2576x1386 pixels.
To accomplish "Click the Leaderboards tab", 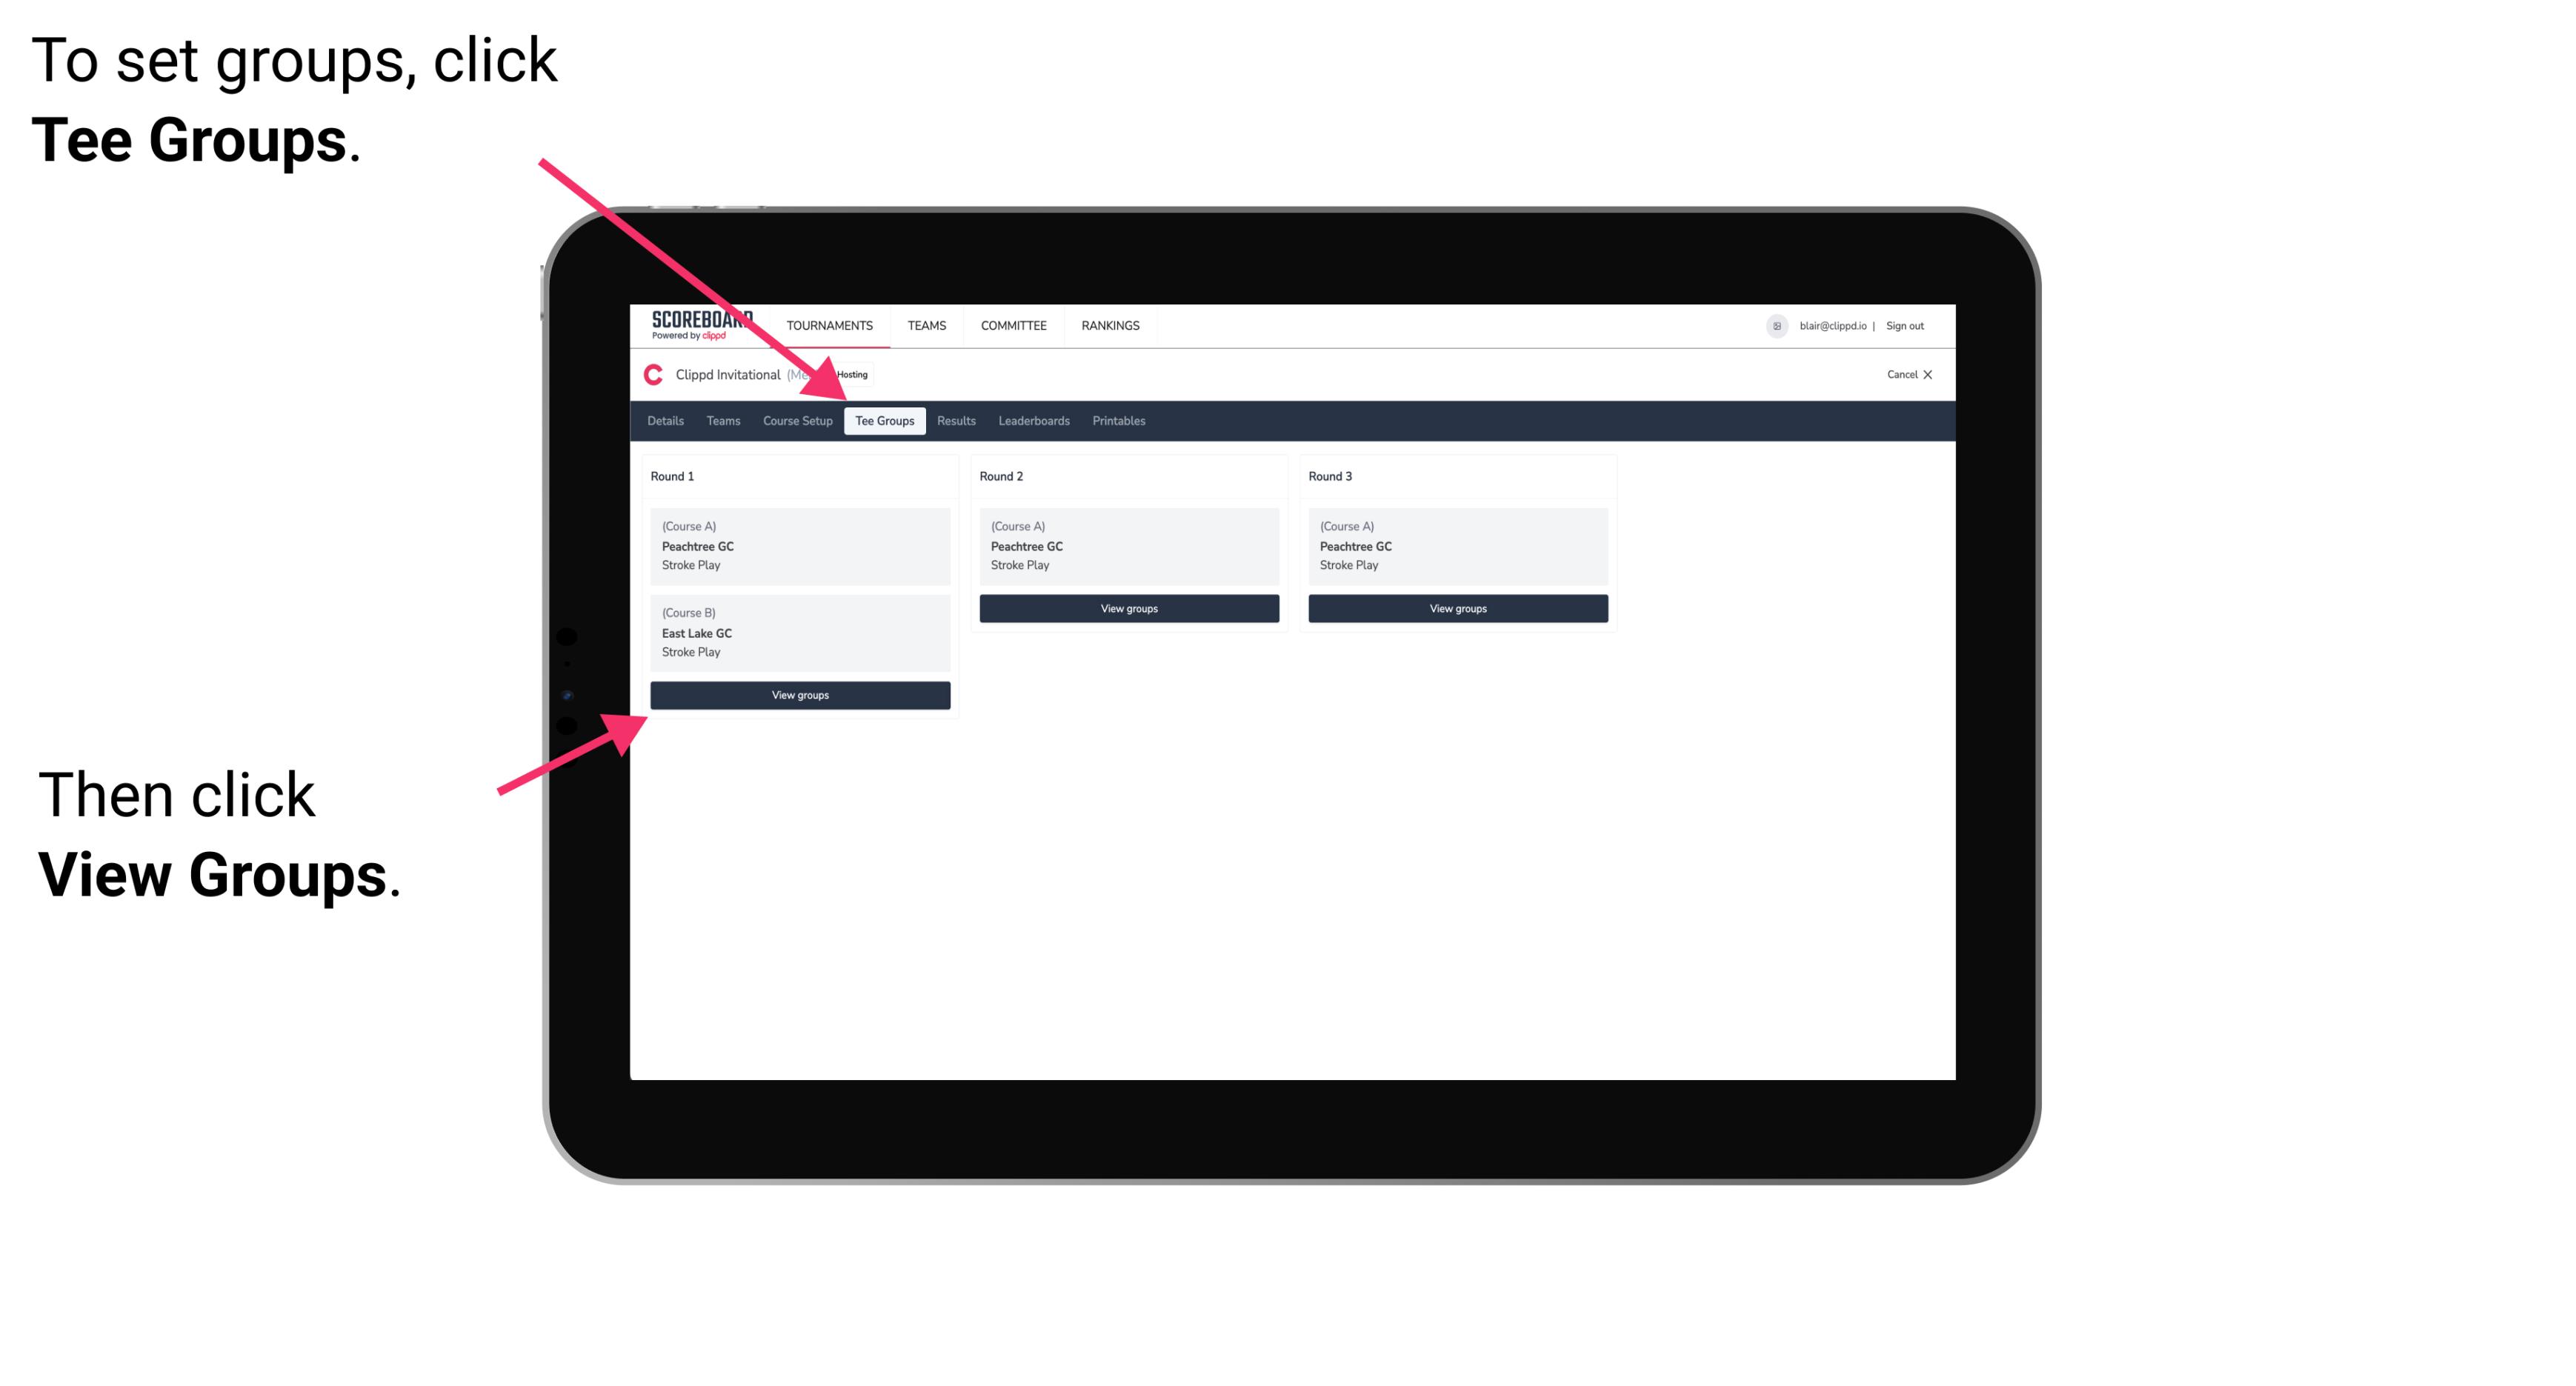I will click(x=1031, y=420).
